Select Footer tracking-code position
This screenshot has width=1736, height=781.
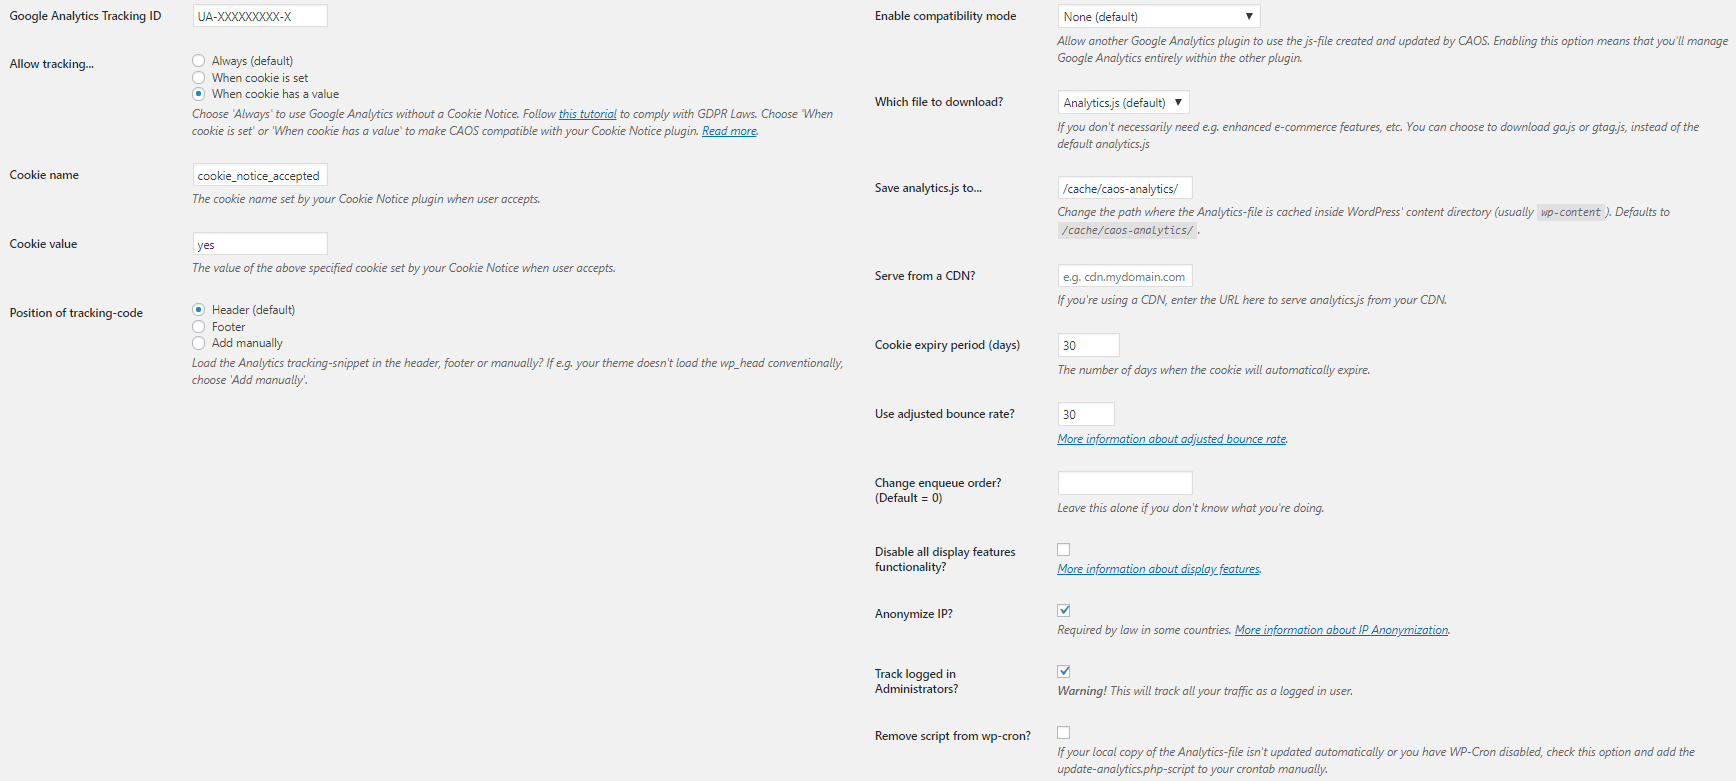[198, 327]
